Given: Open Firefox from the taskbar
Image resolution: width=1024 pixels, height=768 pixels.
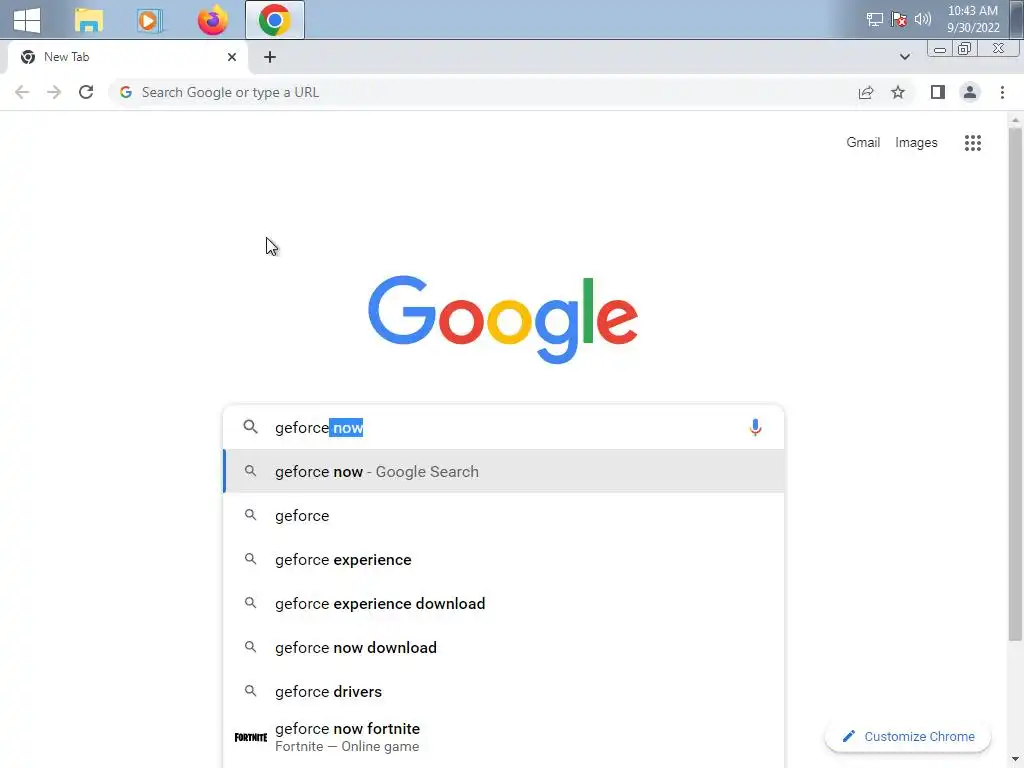Looking at the screenshot, I should [212, 20].
